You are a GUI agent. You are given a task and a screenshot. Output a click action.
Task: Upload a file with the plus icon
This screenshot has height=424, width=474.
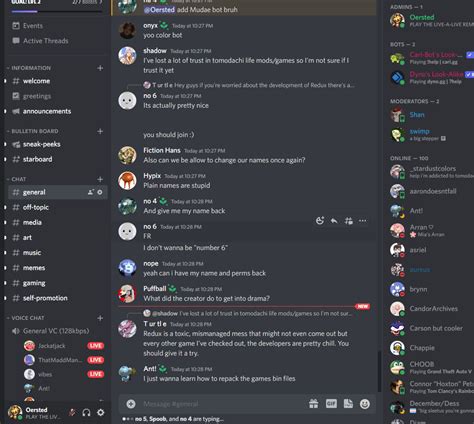(x=131, y=404)
